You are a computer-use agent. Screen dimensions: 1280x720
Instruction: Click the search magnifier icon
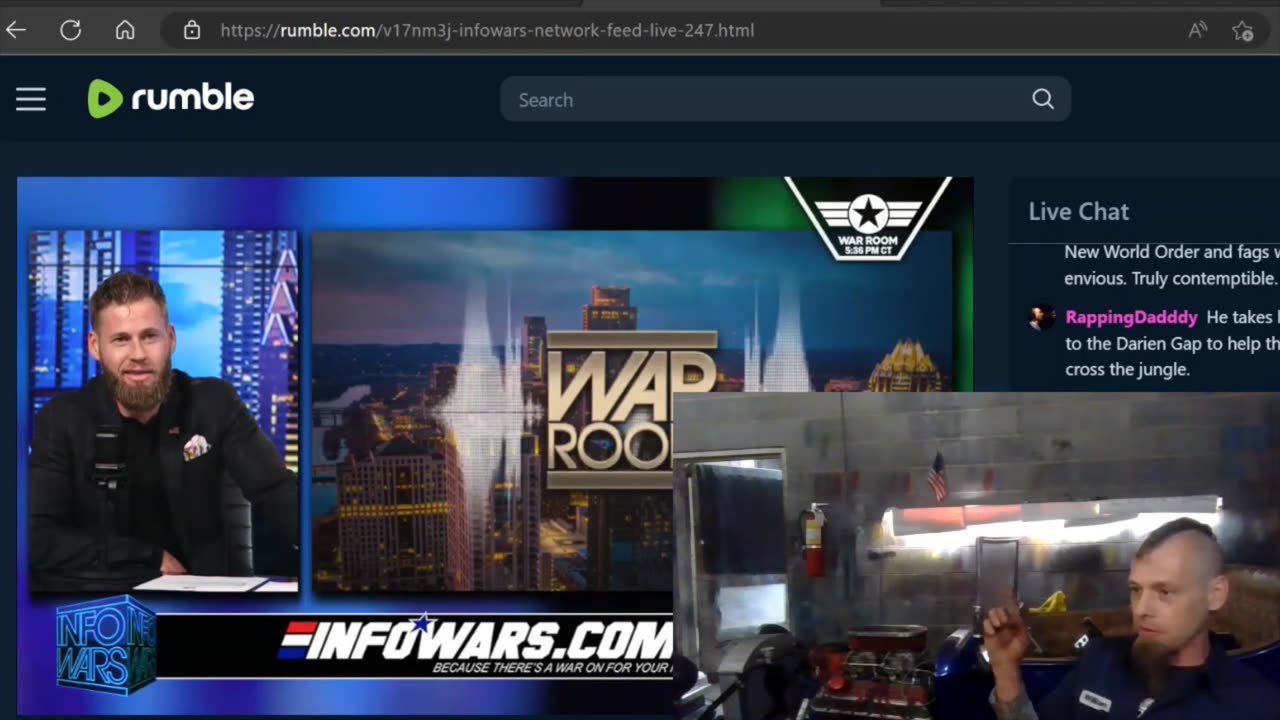click(x=1043, y=99)
